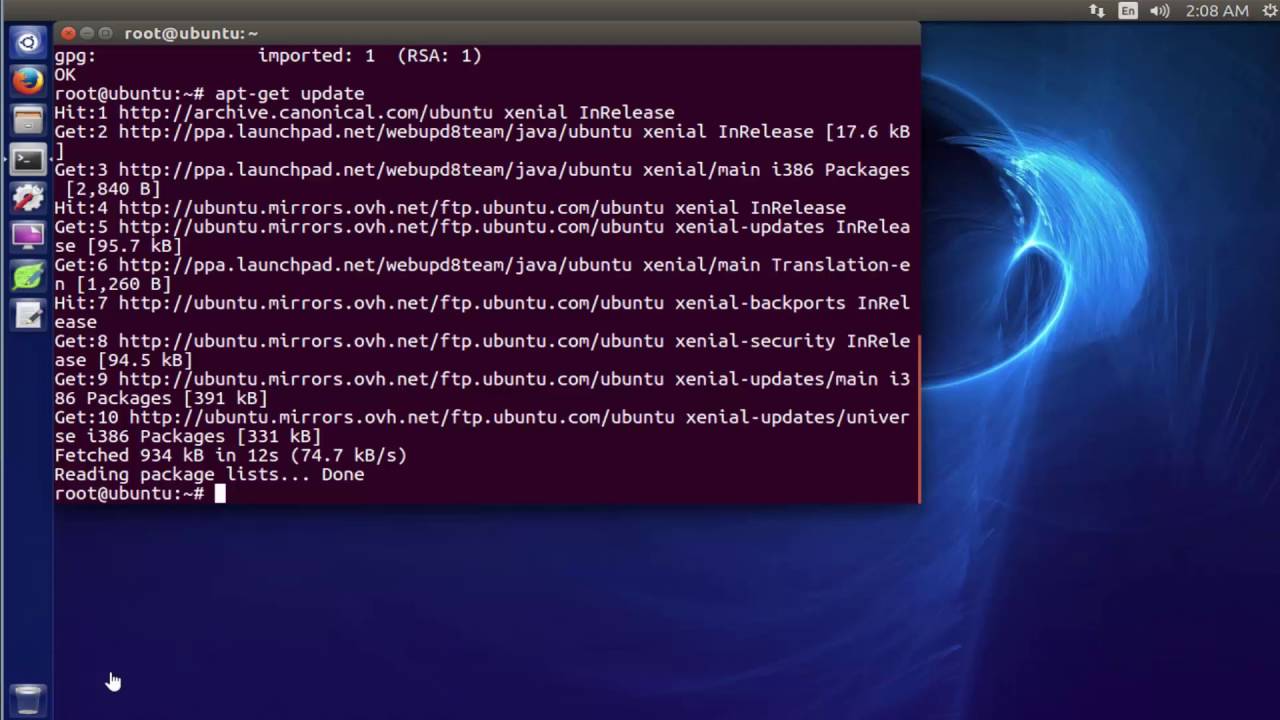1280x720 pixels.
Task: Click the terminal prompt cursor block
Action: (x=220, y=493)
